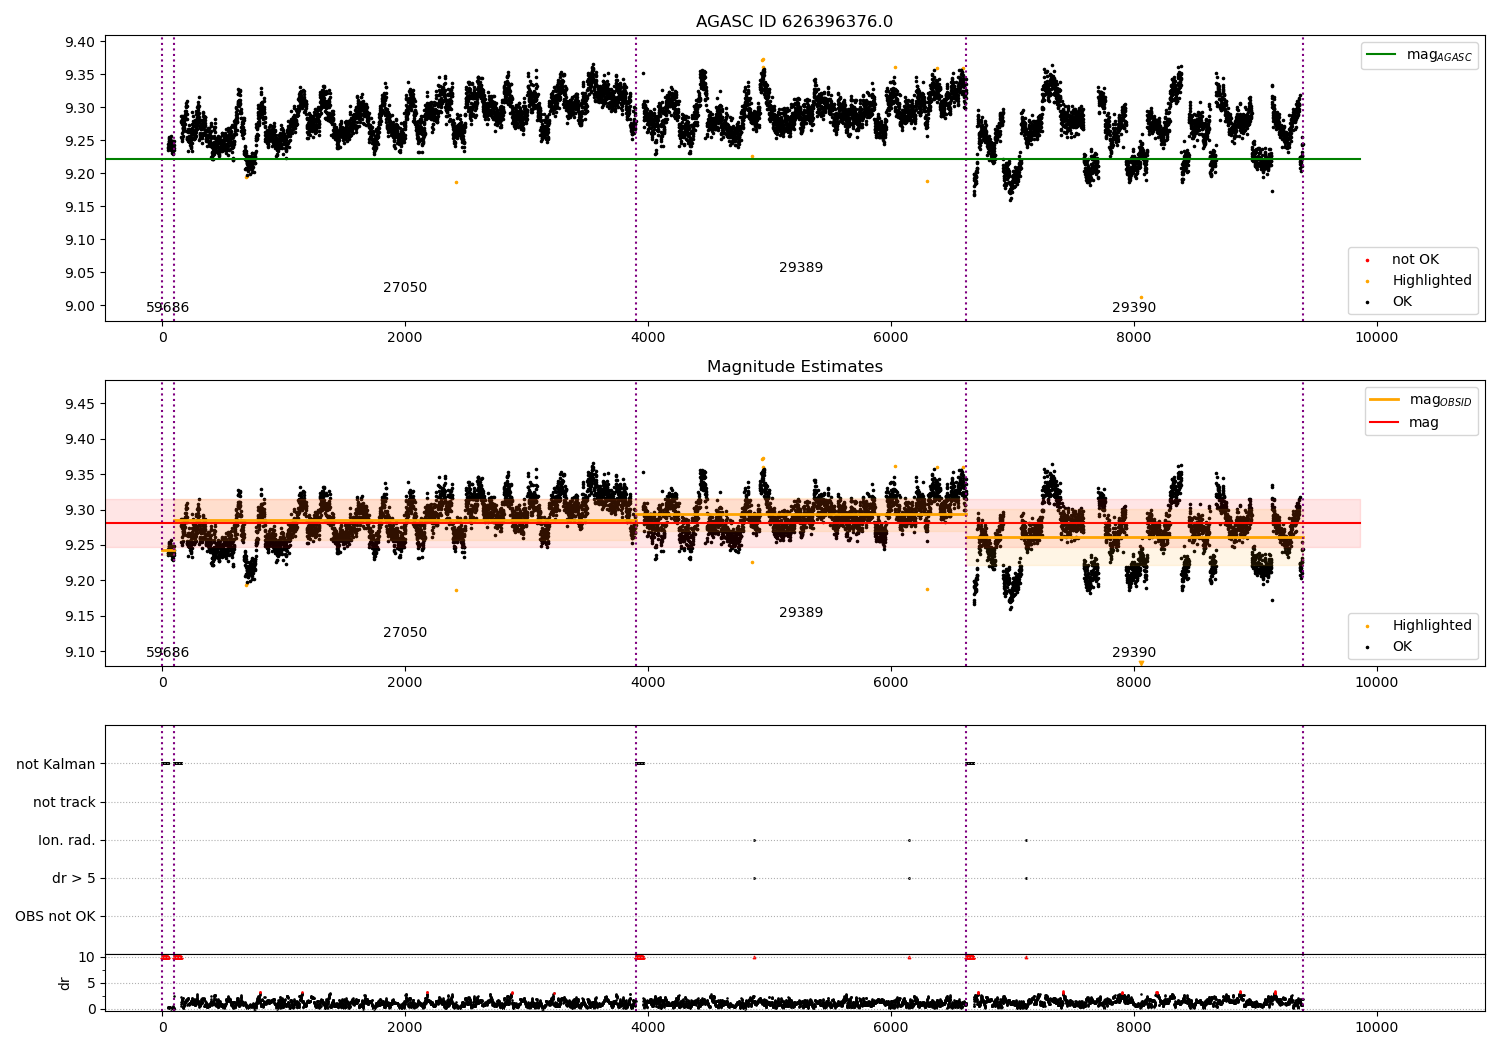
Task: Click the 'Ion. rad.' flag point near x=7100
Action: (1026, 840)
